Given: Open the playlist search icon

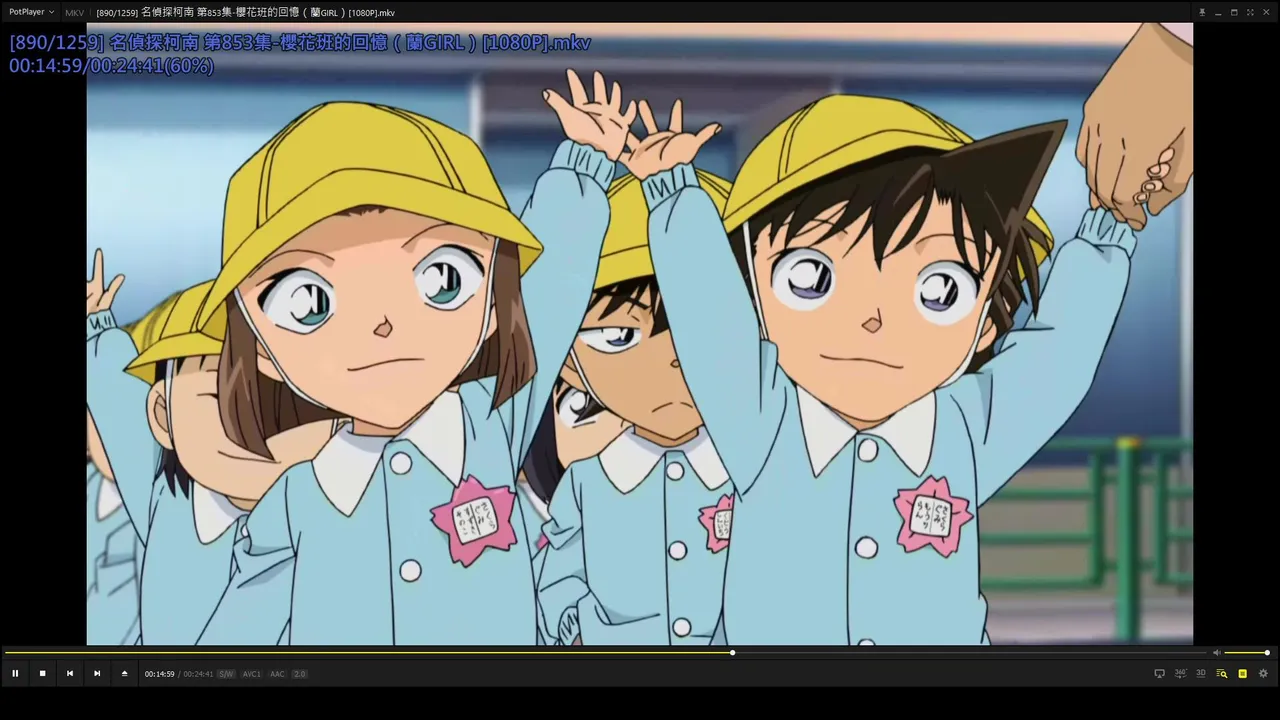Looking at the screenshot, I should (1222, 674).
